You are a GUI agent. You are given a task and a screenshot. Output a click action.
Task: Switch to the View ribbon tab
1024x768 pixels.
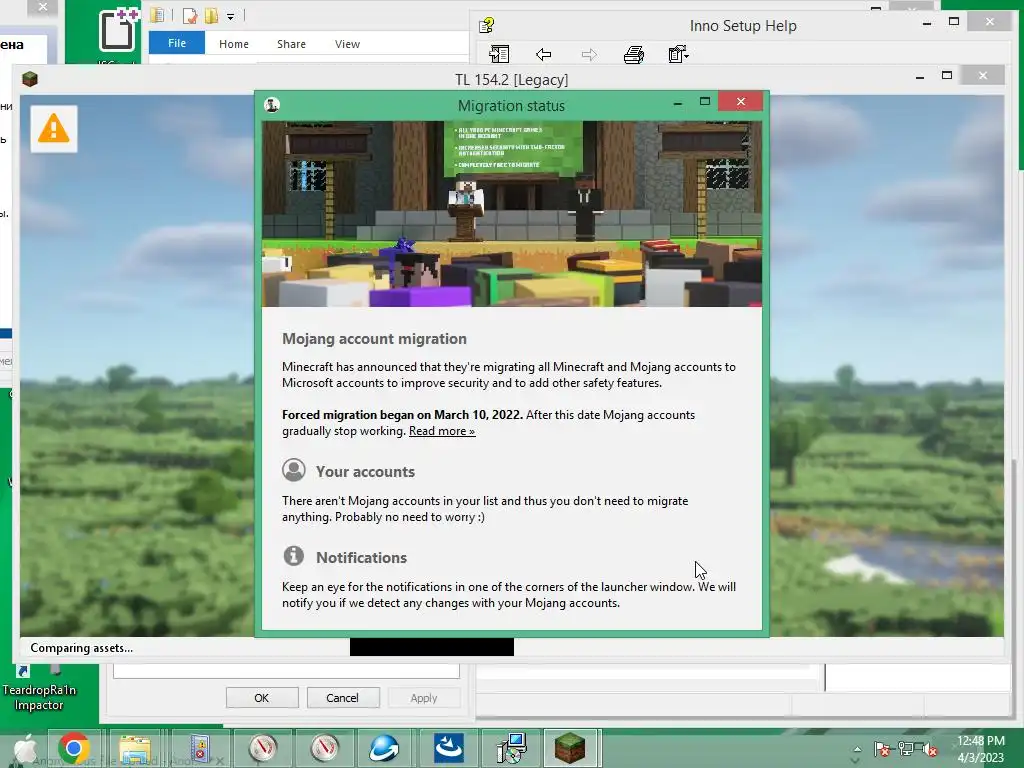347,44
